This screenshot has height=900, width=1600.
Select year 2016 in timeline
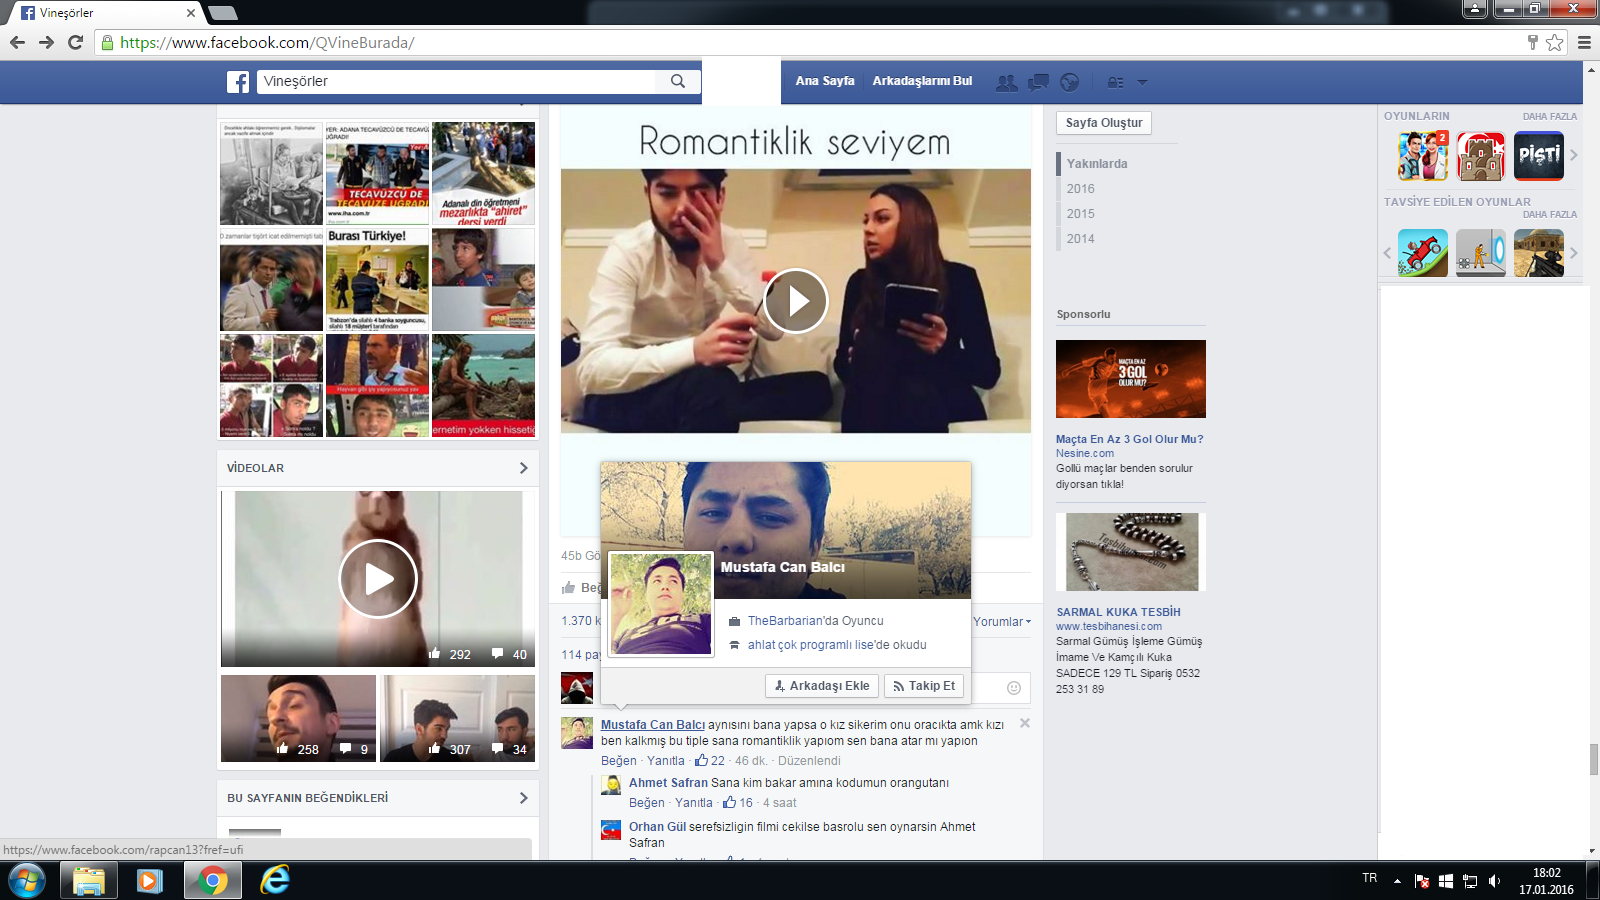coord(1080,189)
